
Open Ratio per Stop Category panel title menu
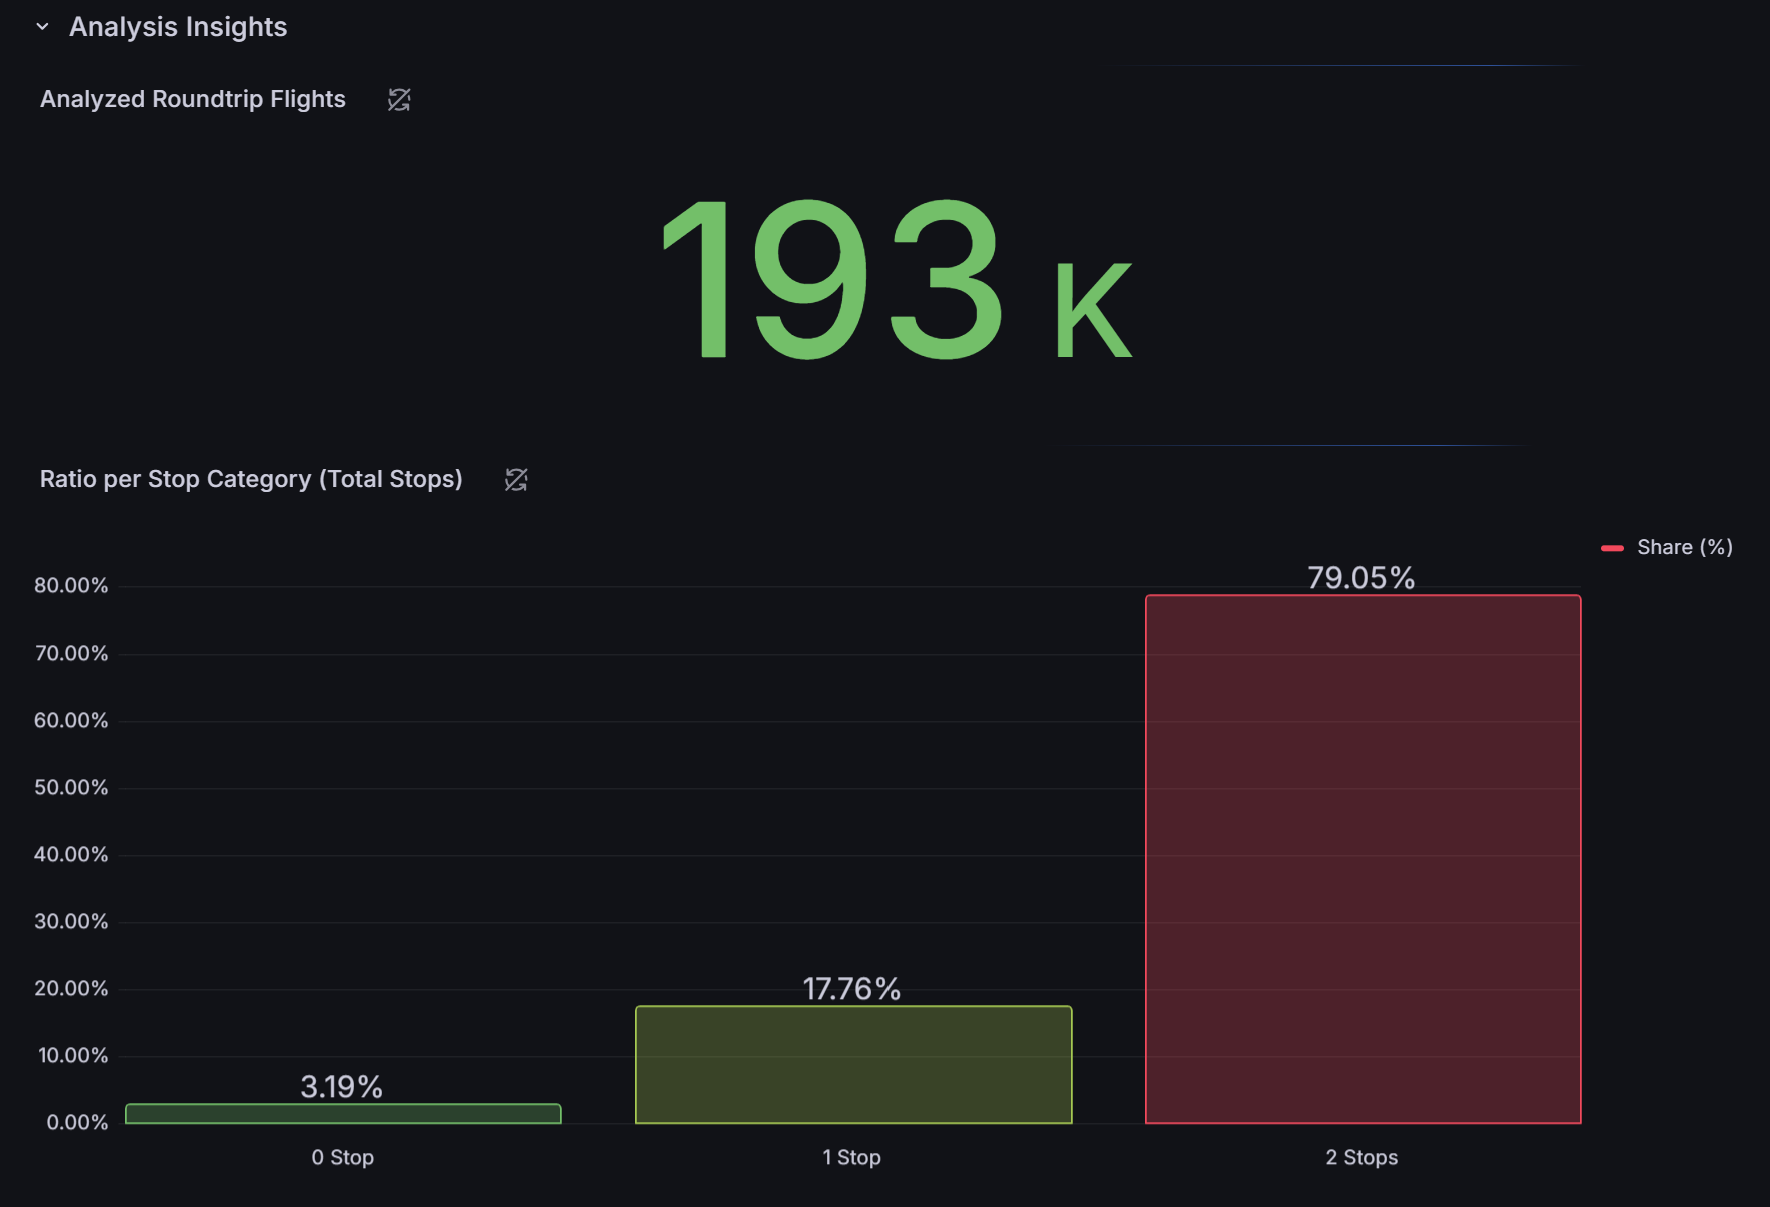[251, 480]
